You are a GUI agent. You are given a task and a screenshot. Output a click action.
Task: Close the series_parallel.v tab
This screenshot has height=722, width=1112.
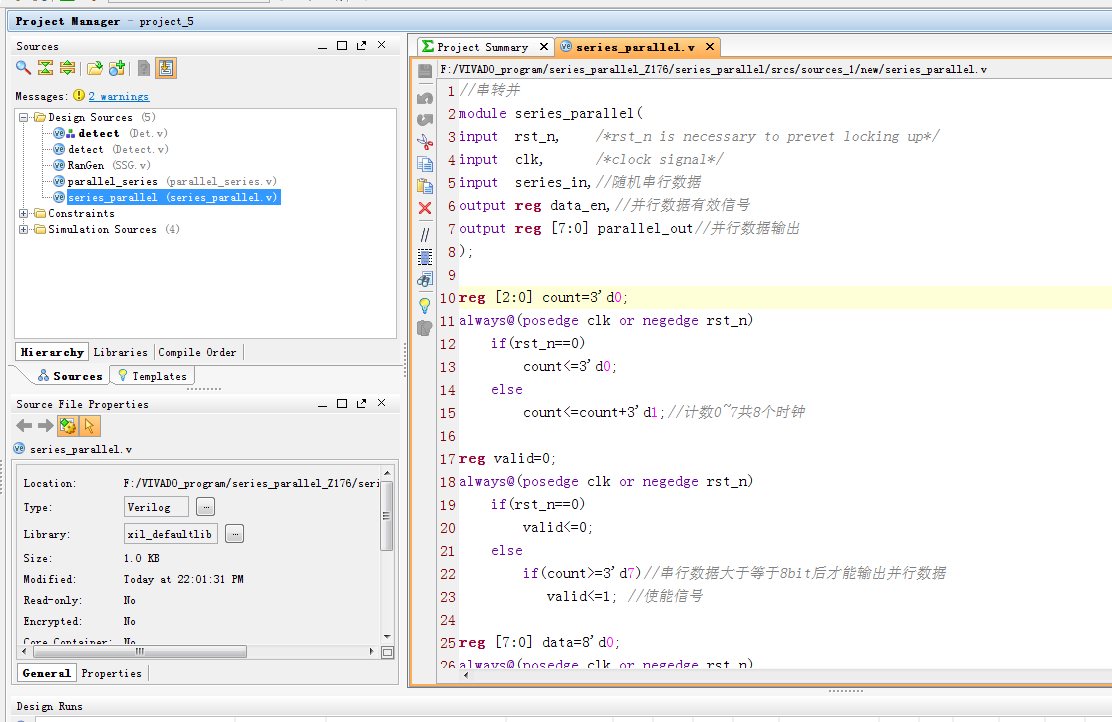(710, 47)
